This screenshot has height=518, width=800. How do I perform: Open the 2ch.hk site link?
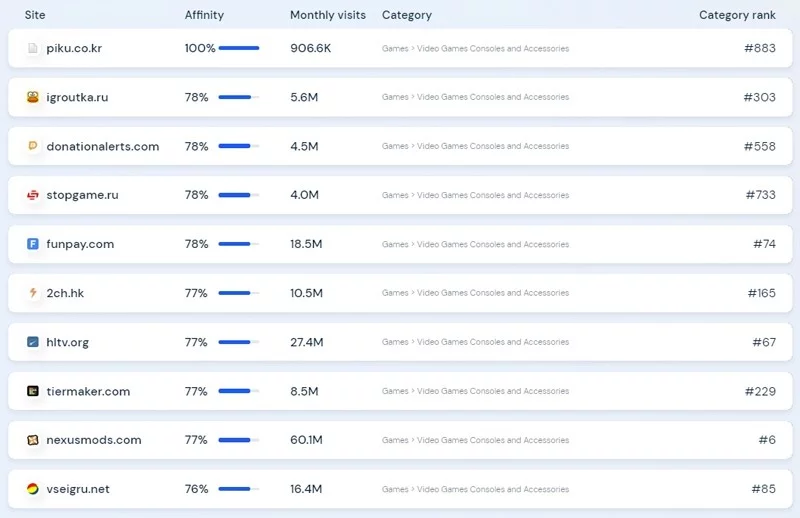[65, 293]
